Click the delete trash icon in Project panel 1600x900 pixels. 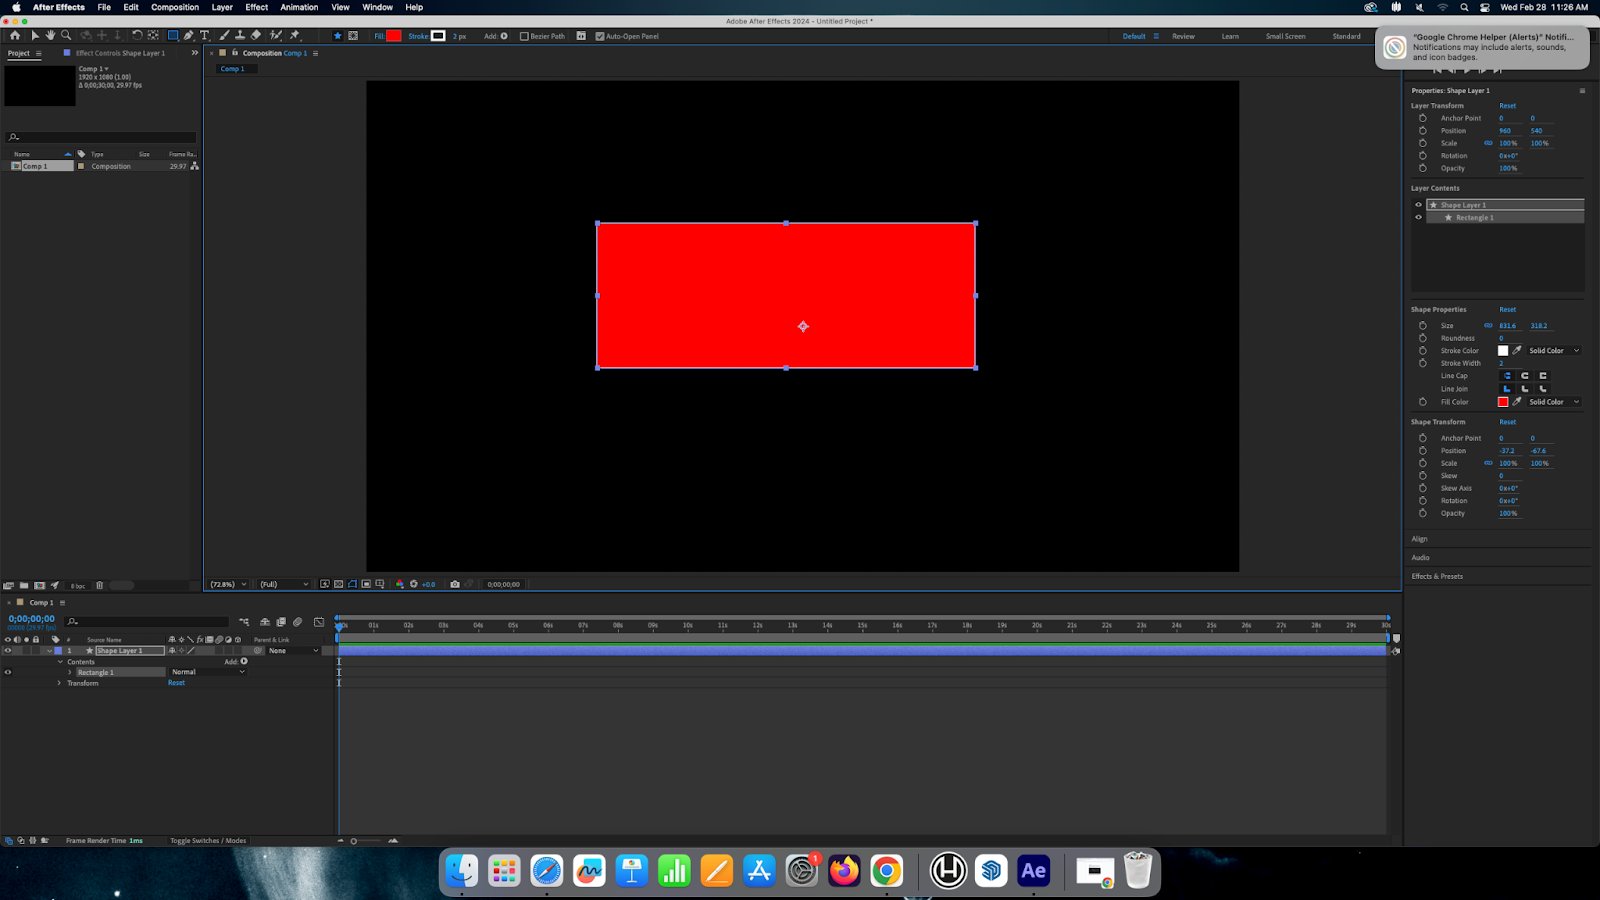pyautogui.click(x=99, y=585)
